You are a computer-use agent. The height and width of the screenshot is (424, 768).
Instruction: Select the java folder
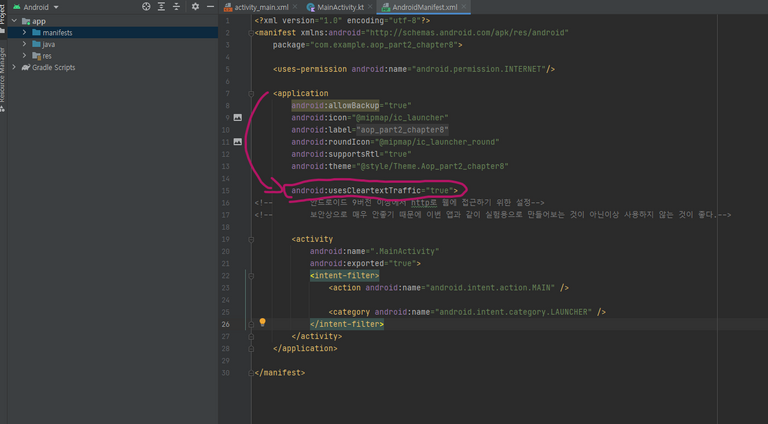click(48, 44)
